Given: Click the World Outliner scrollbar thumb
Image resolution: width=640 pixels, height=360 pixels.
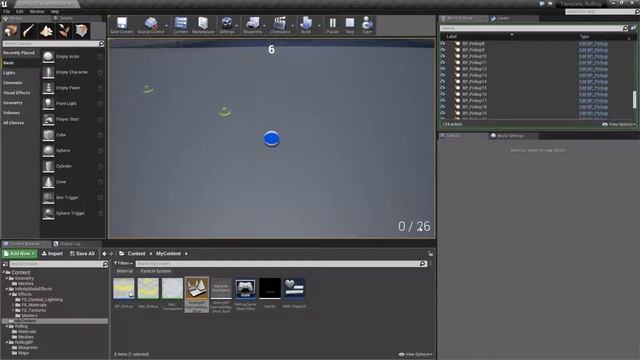Looking at the screenshot, I should 634,100.
